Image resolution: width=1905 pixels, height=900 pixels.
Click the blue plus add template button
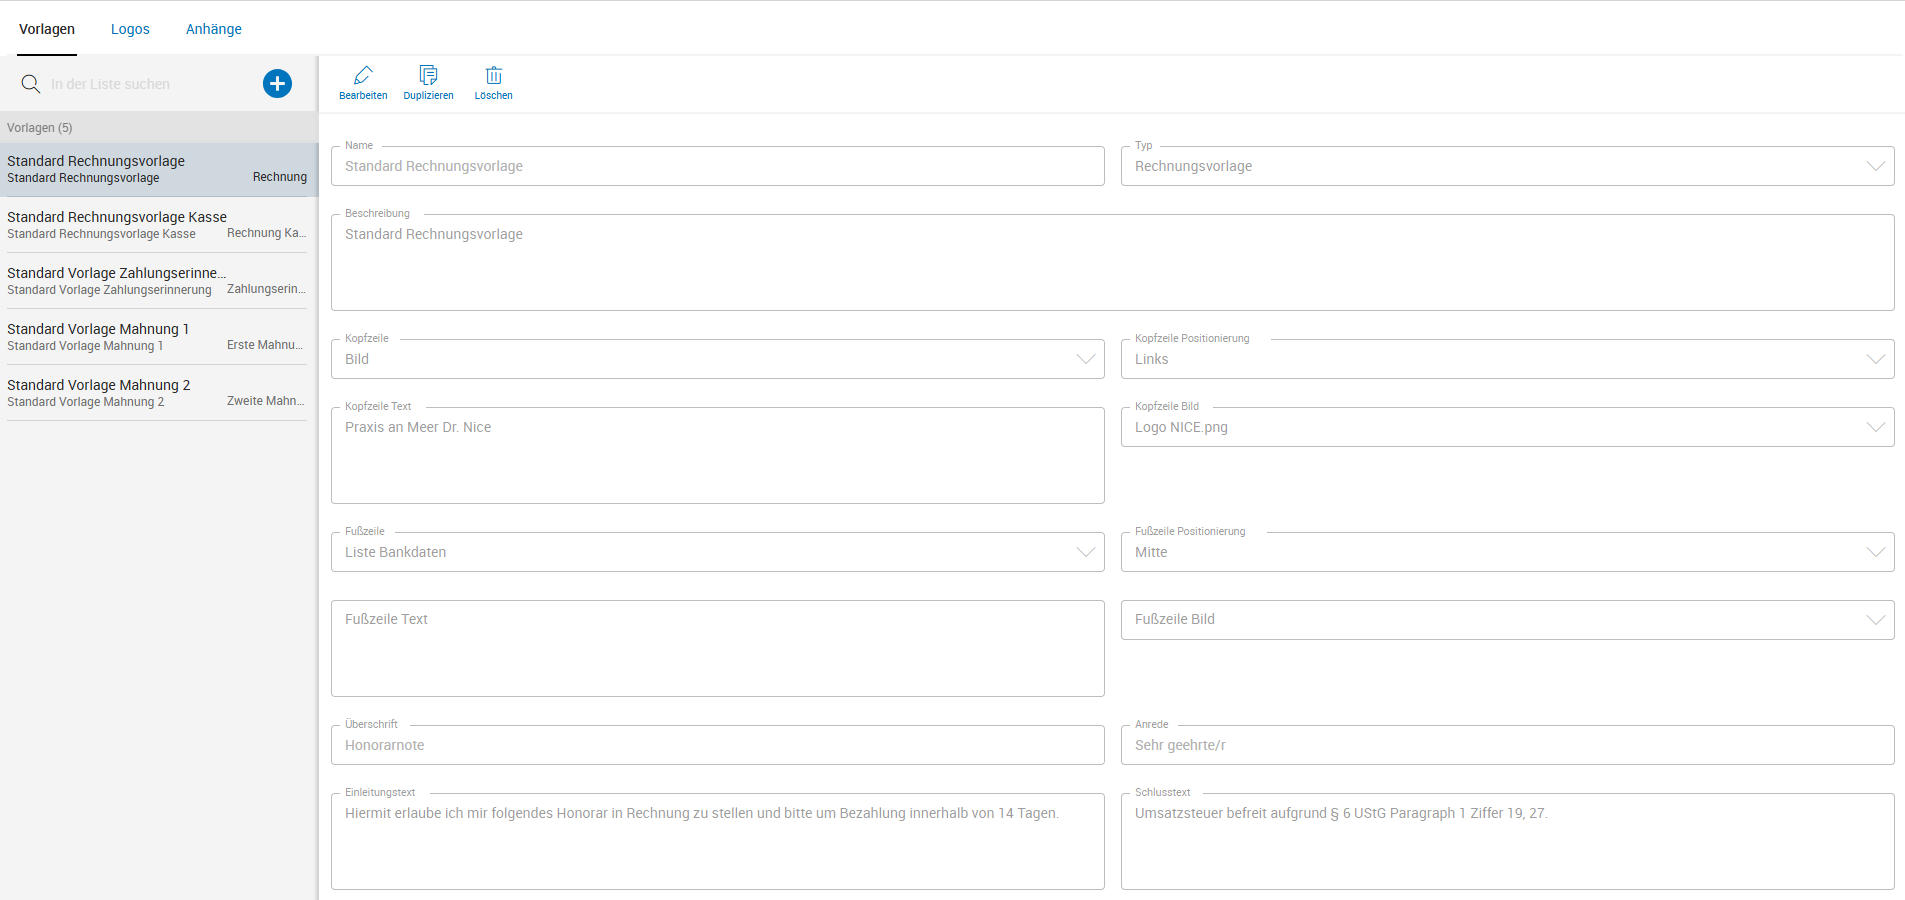tap(277, 84)
